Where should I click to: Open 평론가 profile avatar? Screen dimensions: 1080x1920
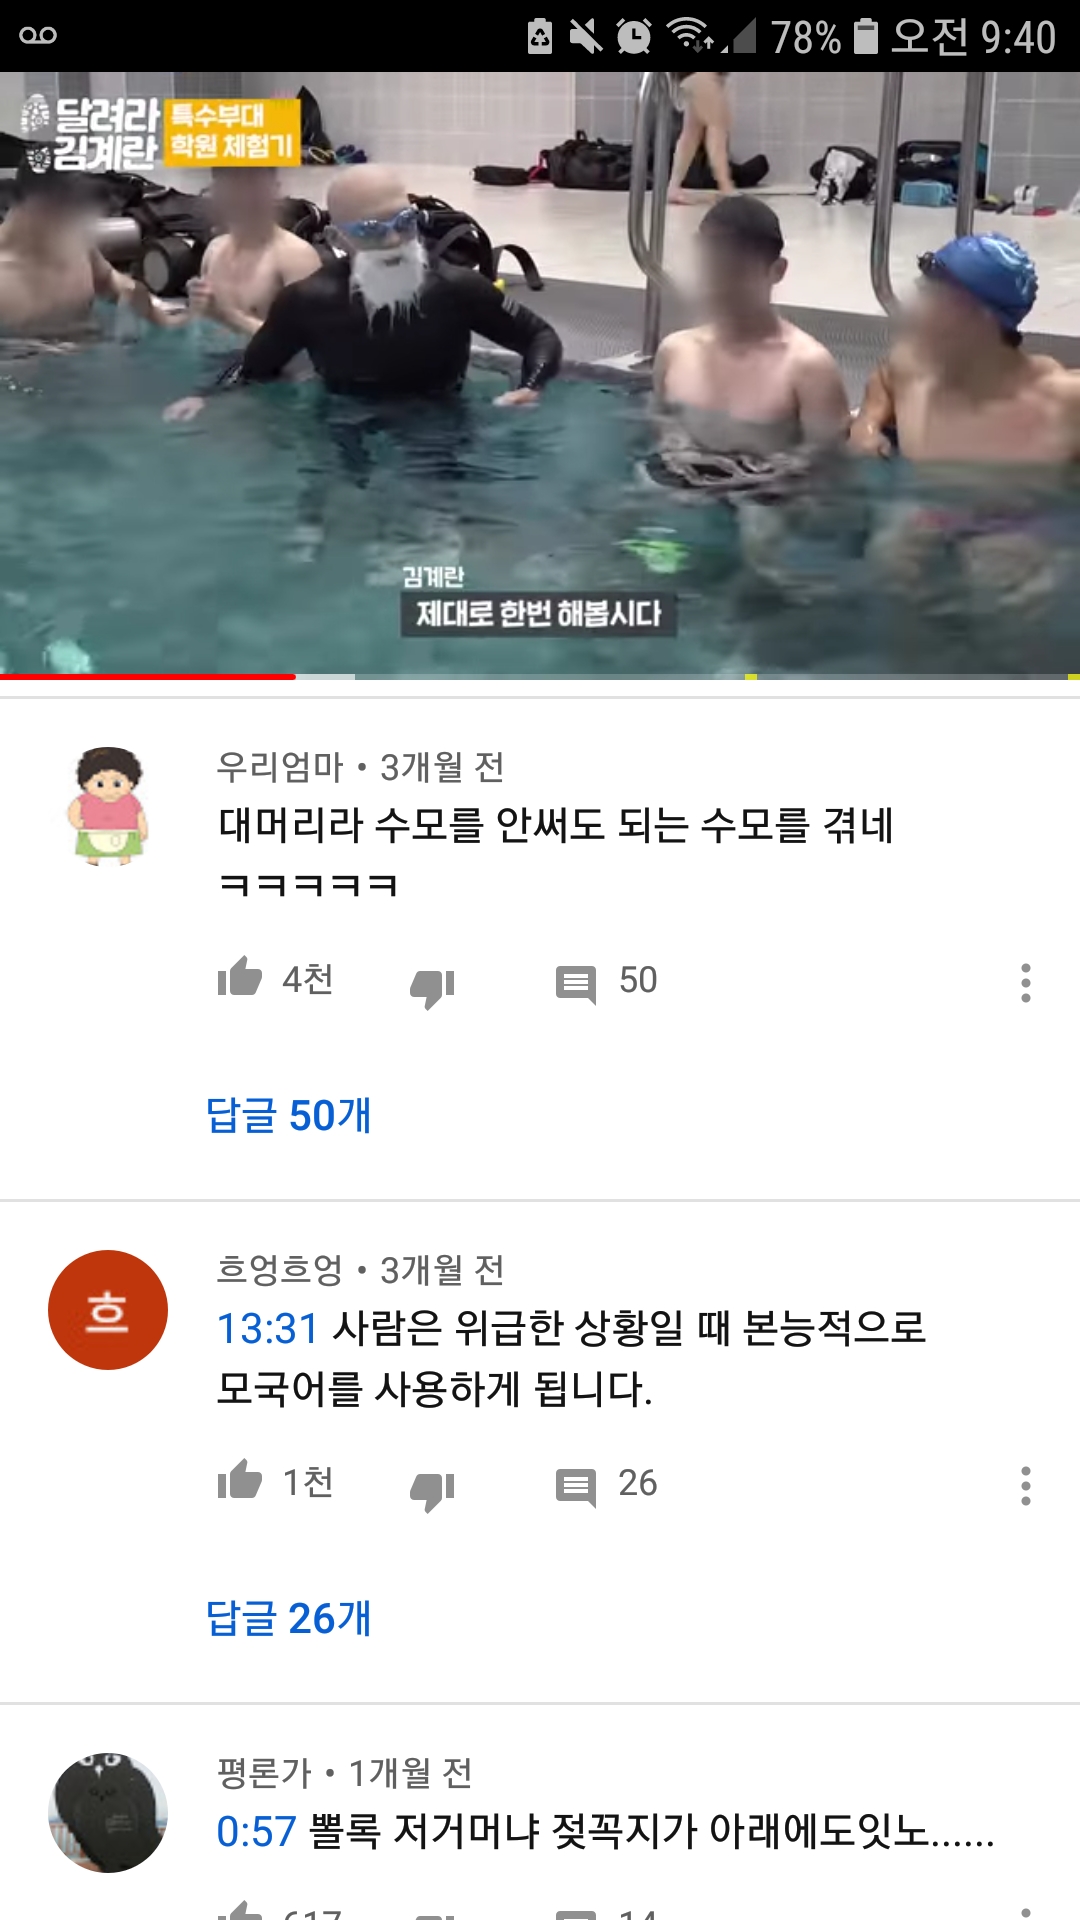coord(108,1813)
